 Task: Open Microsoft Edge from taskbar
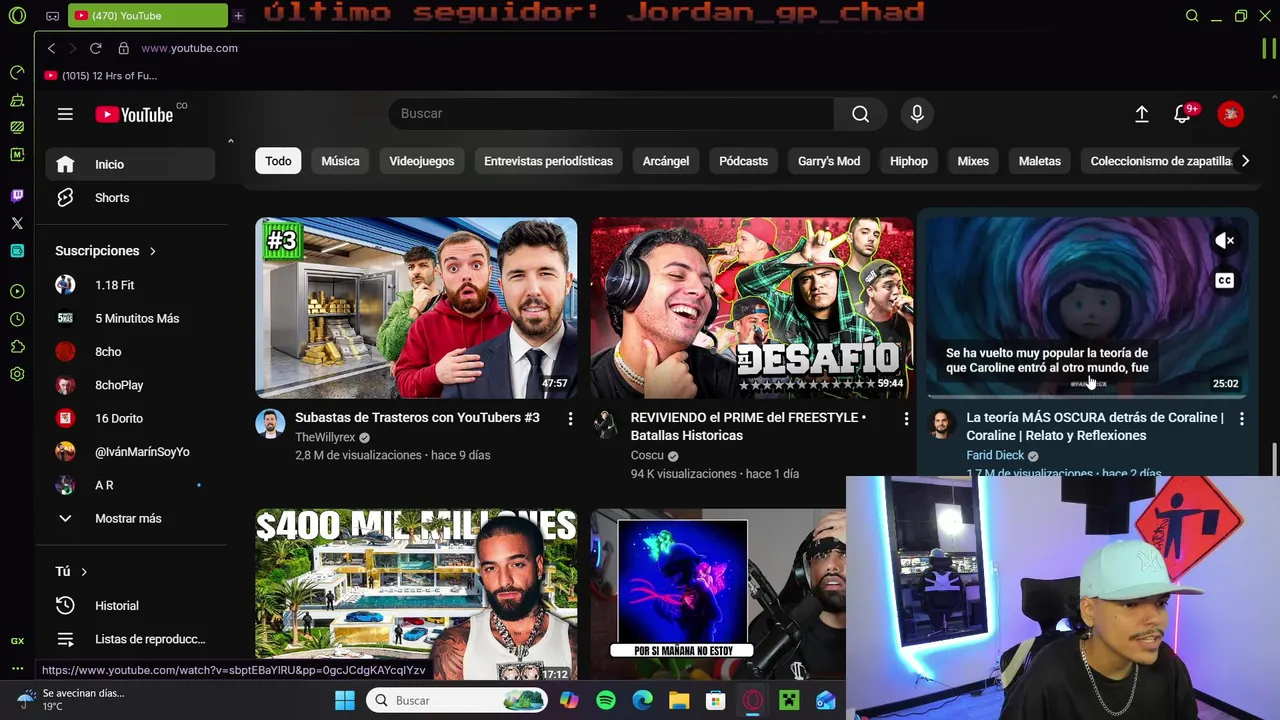pyautogui.click(x=643, y=701)
